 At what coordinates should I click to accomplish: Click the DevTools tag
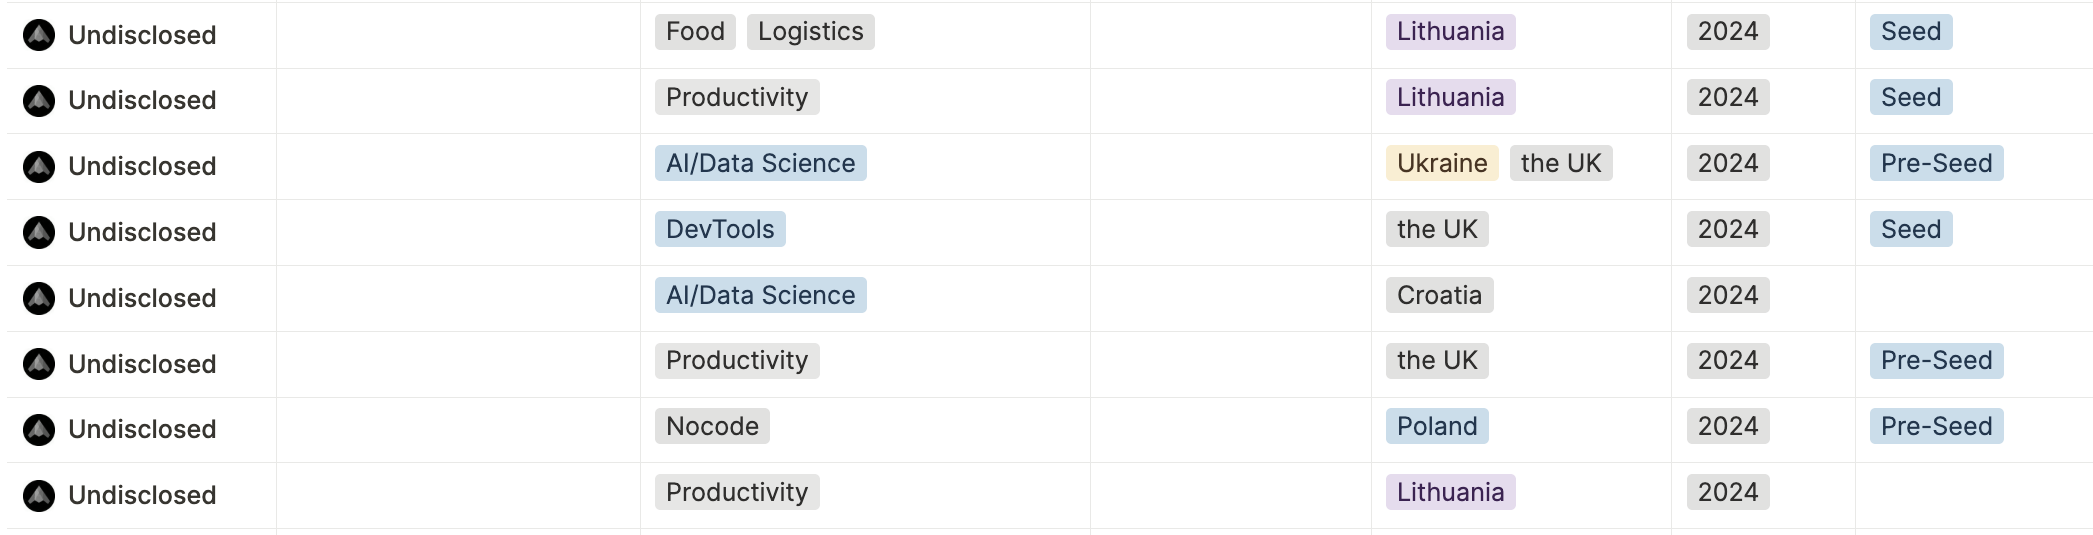click(x=720, y=229)
